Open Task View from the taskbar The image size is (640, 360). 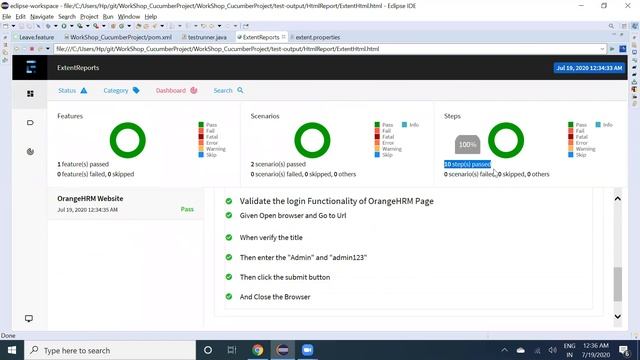(x=232, y=350)
